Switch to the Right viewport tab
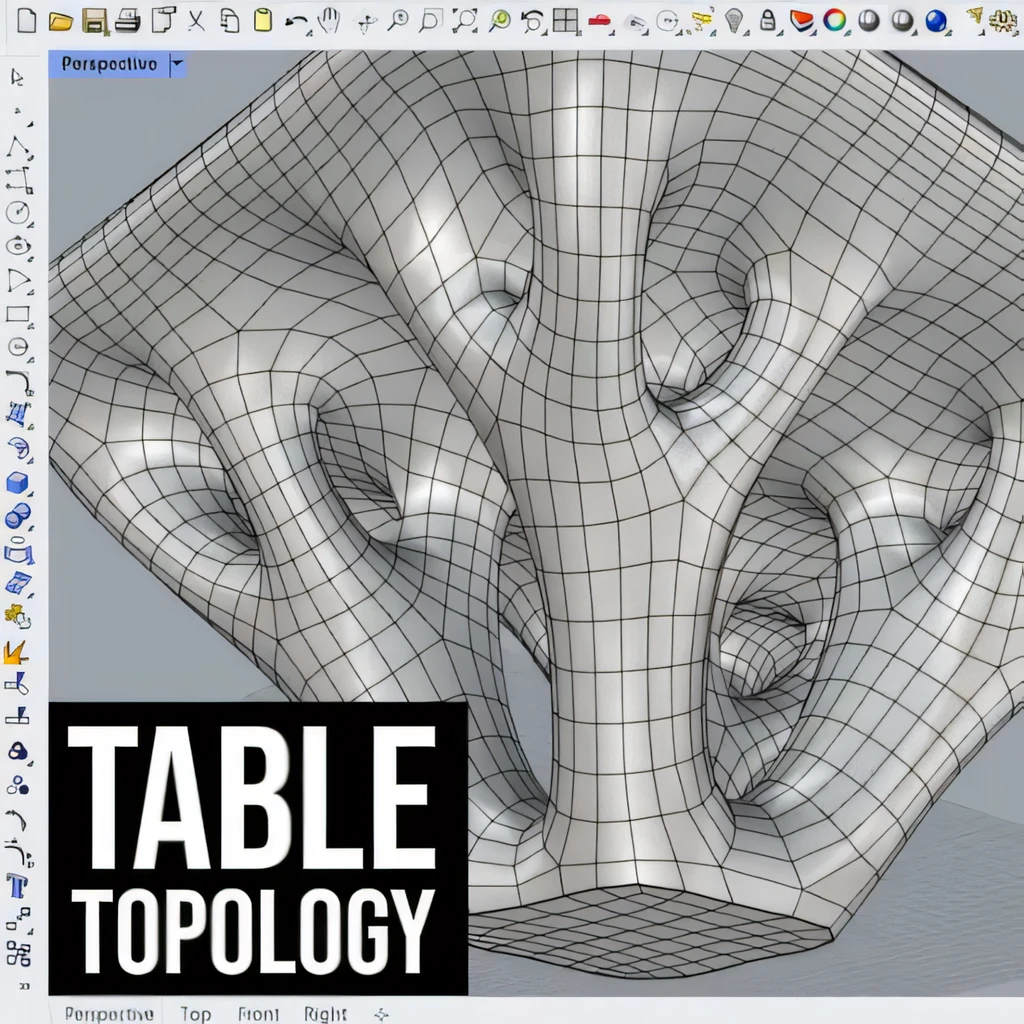The height and width of the screenshot is (1024, 1024). click(x=325, y=1014)
